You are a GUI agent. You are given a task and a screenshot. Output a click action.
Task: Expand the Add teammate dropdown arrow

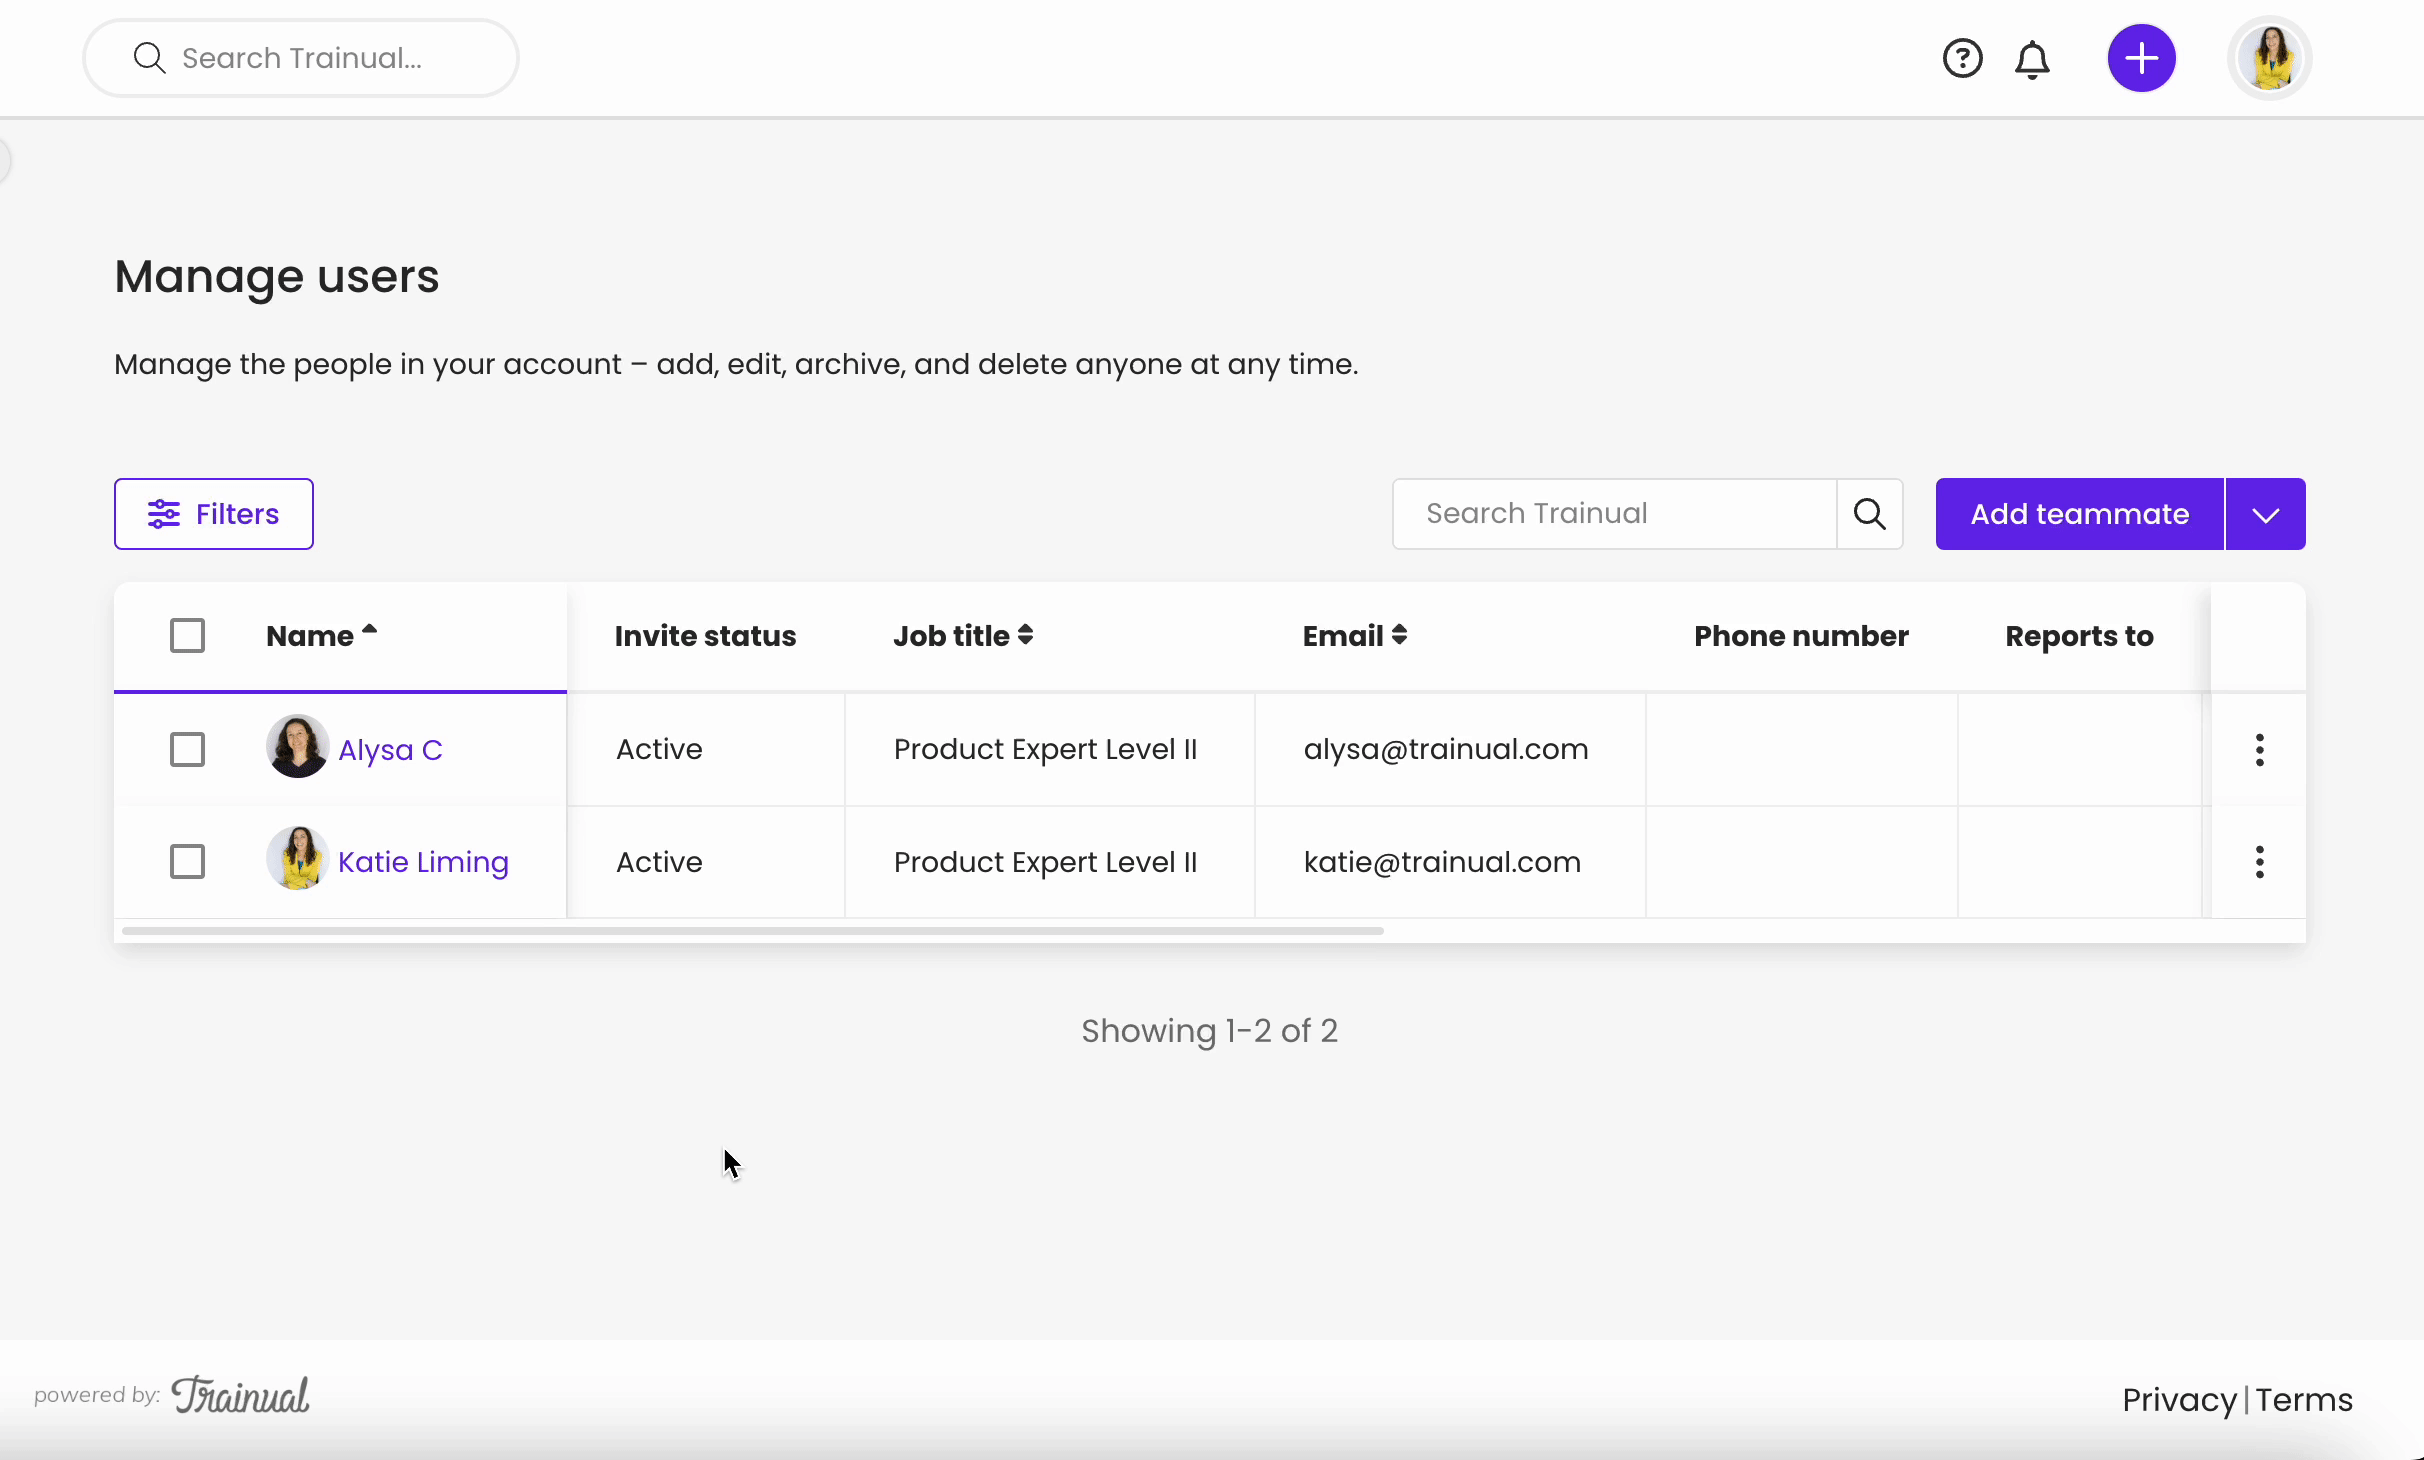tap(2266, 514)
